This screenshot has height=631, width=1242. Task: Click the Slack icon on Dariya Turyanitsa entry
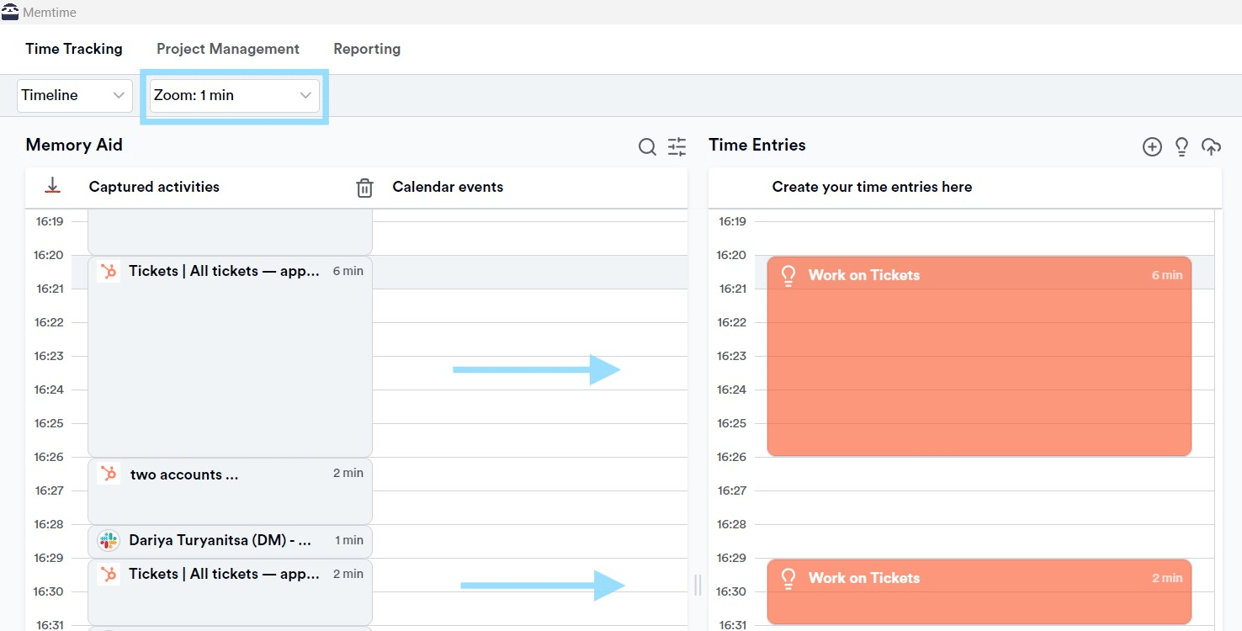(x=107, y=541)
